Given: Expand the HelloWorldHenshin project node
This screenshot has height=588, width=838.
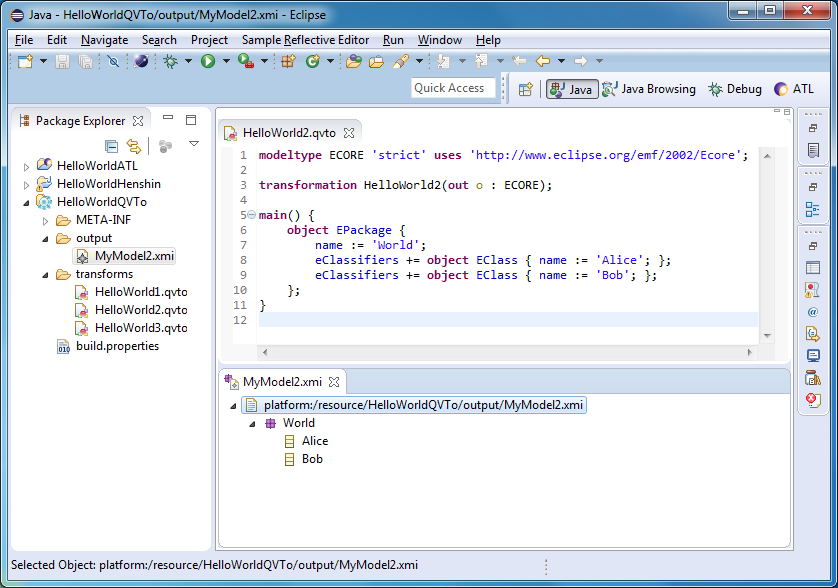Looking at the screenshot, I should click(x=26, y=185).
